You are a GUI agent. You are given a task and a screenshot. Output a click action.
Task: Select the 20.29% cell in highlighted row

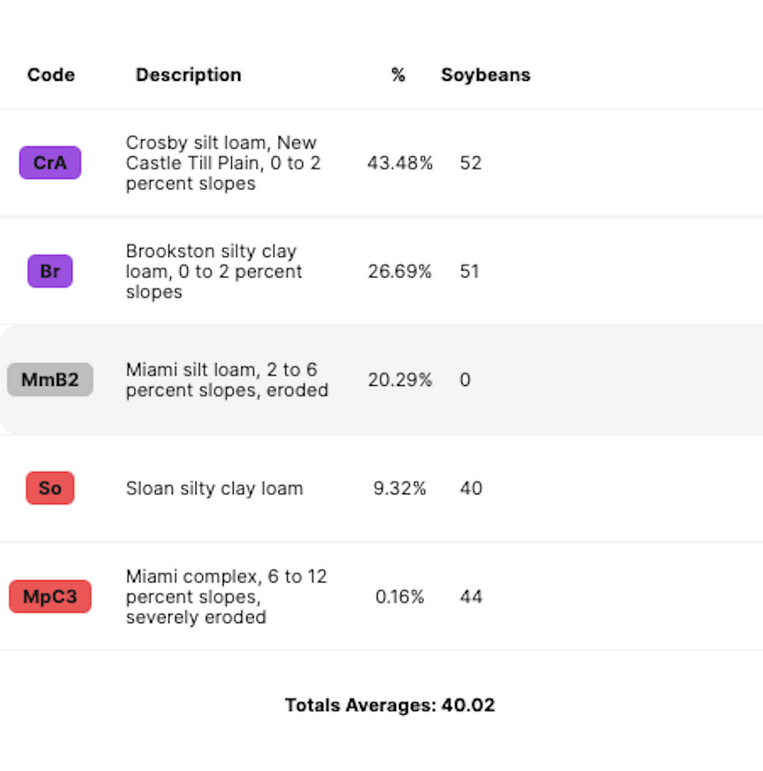pyautogui.click(x=400, y=380)
